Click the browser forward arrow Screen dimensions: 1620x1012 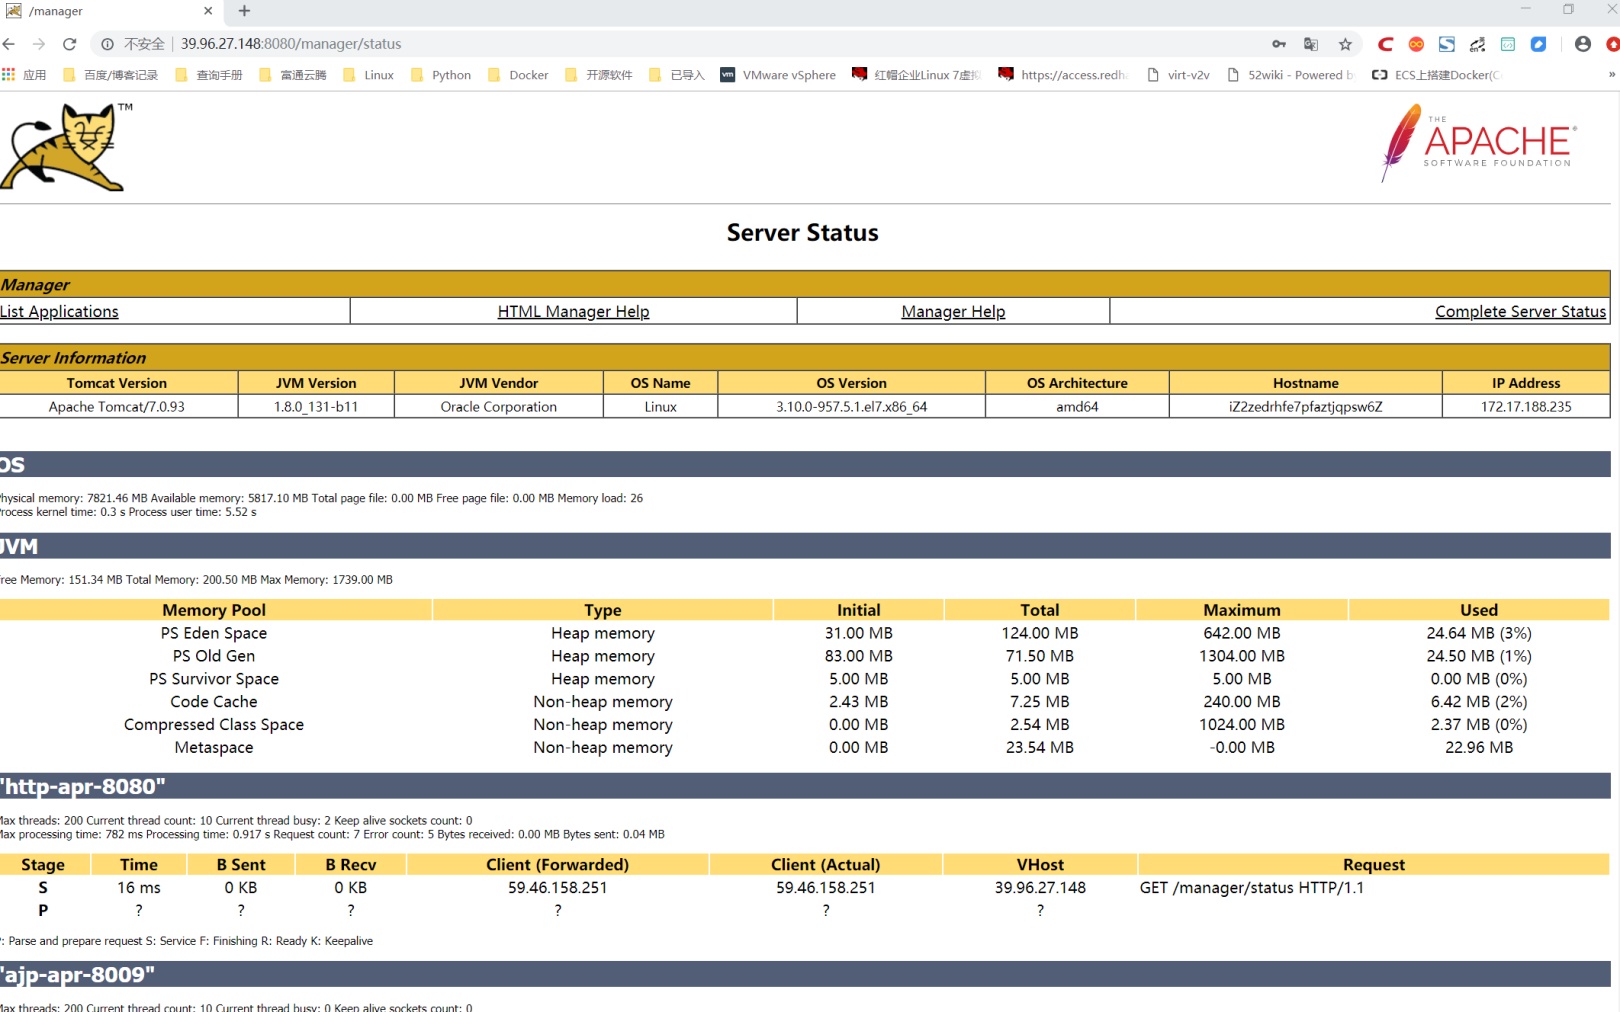[39, 44]
